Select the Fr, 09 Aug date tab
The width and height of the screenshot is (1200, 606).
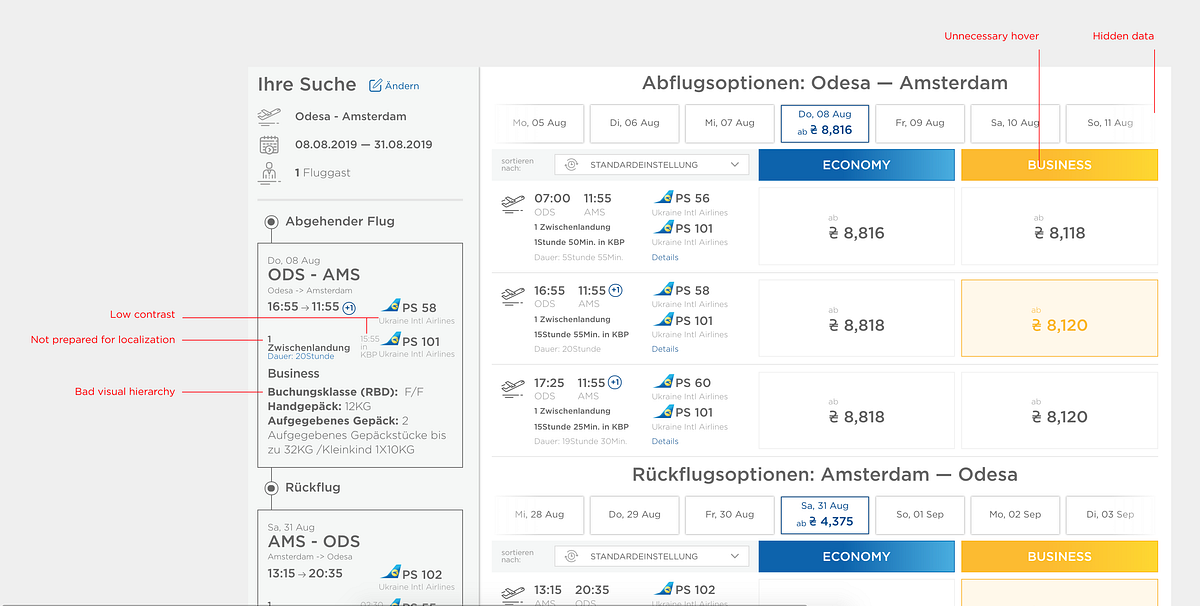pos(920,123)
